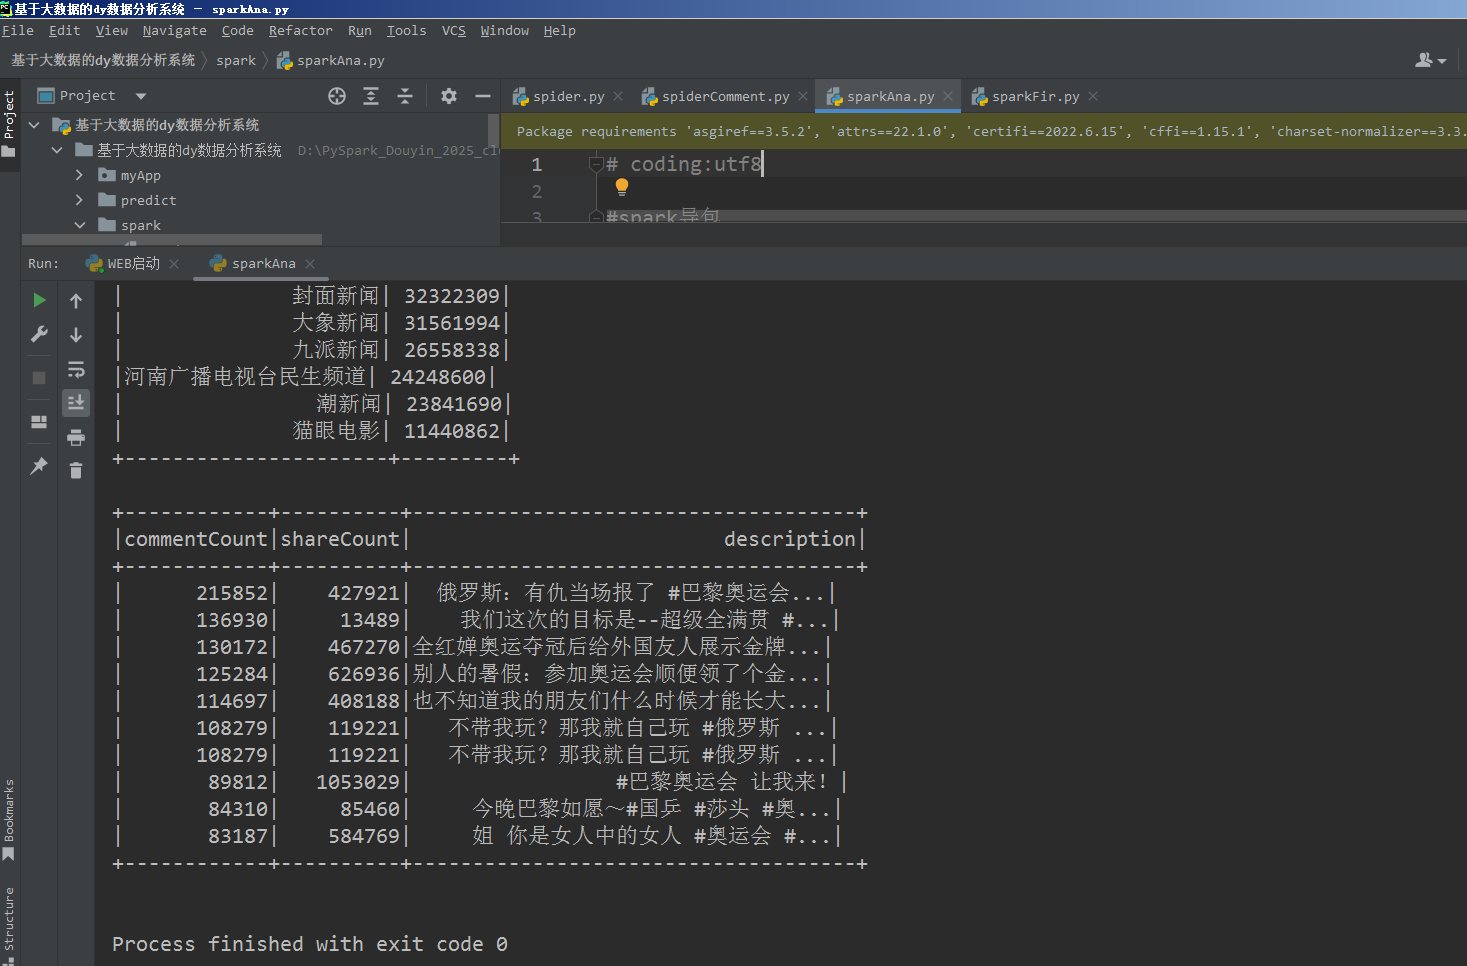Click the package requirements warning banner
Viewport: 1467px width, 966px height.
[x=983, y=131]
